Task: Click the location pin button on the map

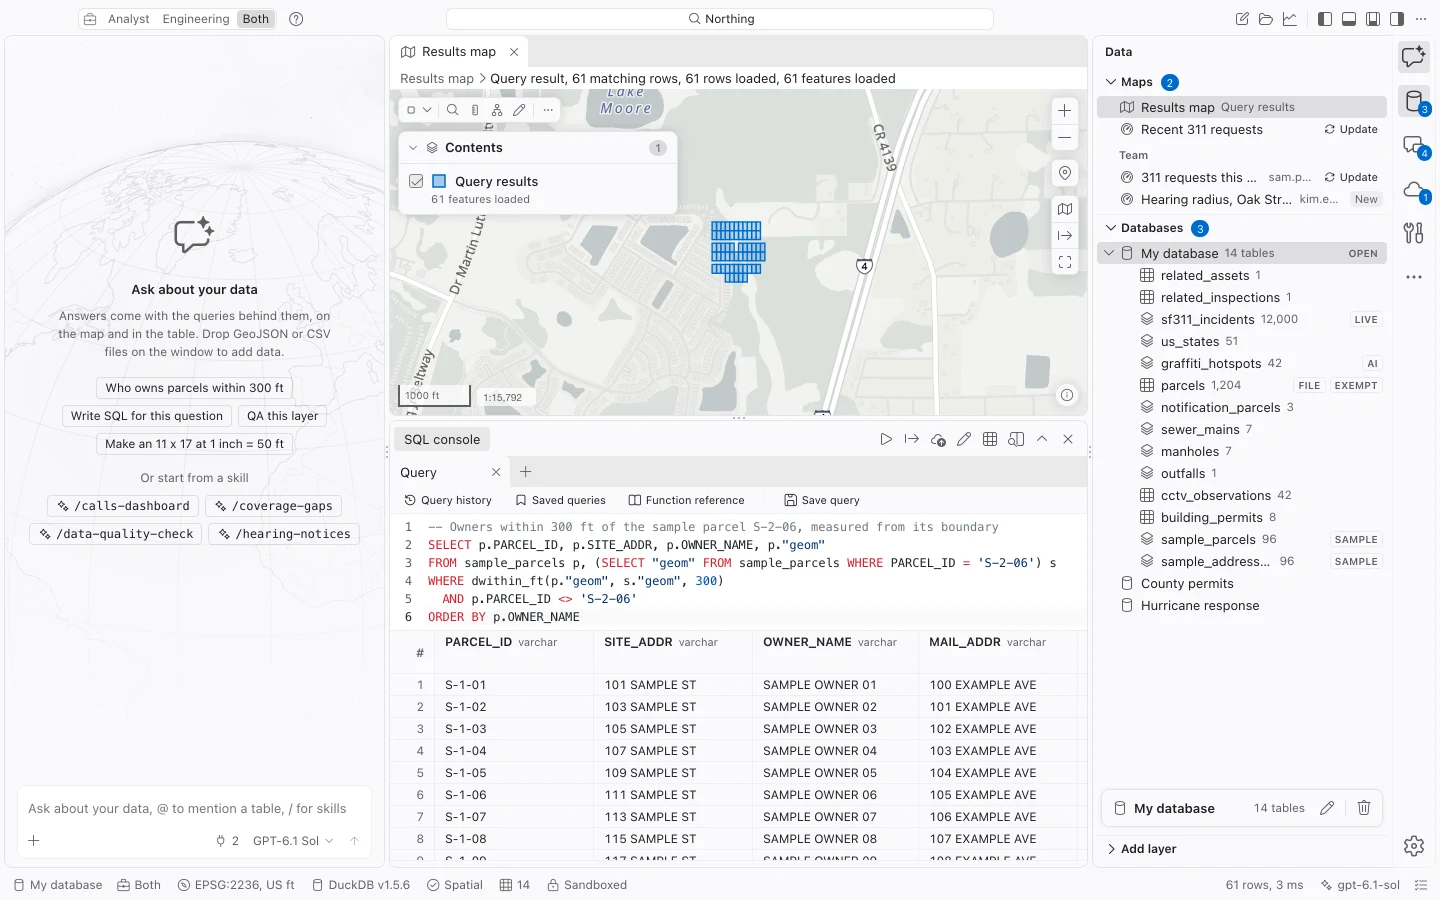Action: click(x=1065, y=173)
